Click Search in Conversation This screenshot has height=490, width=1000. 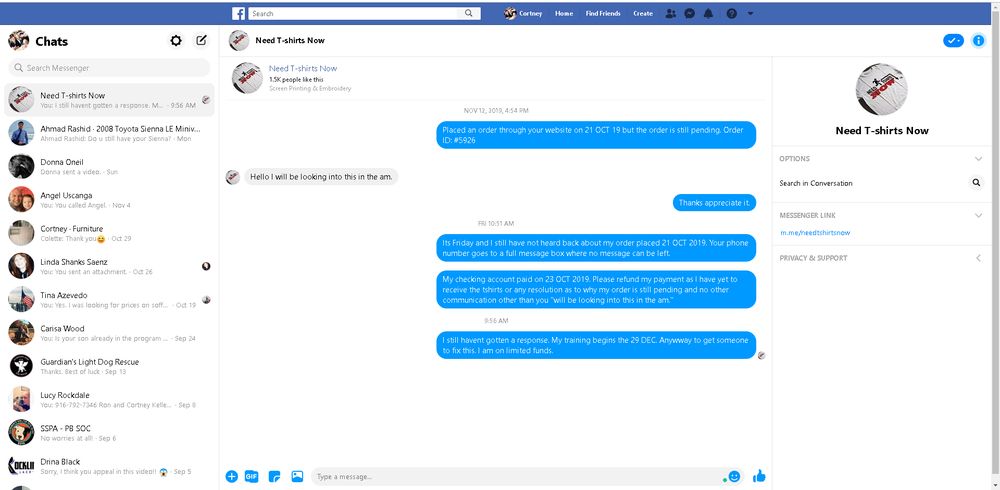816,183
